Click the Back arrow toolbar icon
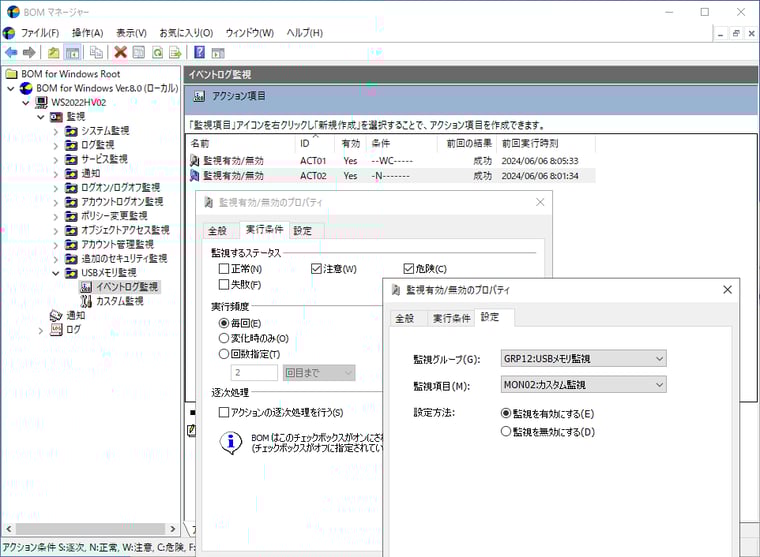The height and width of the screenshot is (557, 760). [11, 52]
